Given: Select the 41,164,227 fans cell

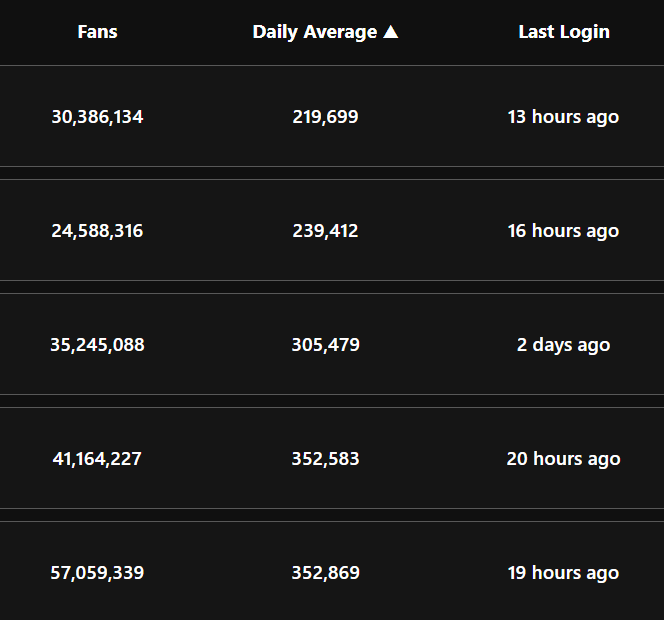Looking at the screenshot, I should click(x=97, y=459).
